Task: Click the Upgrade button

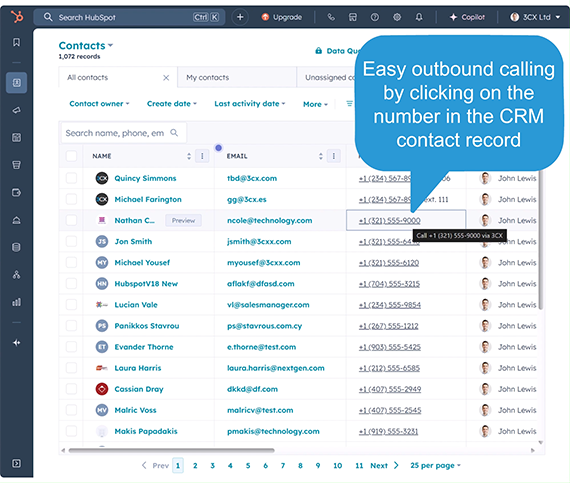Action: tap(282, 17)
